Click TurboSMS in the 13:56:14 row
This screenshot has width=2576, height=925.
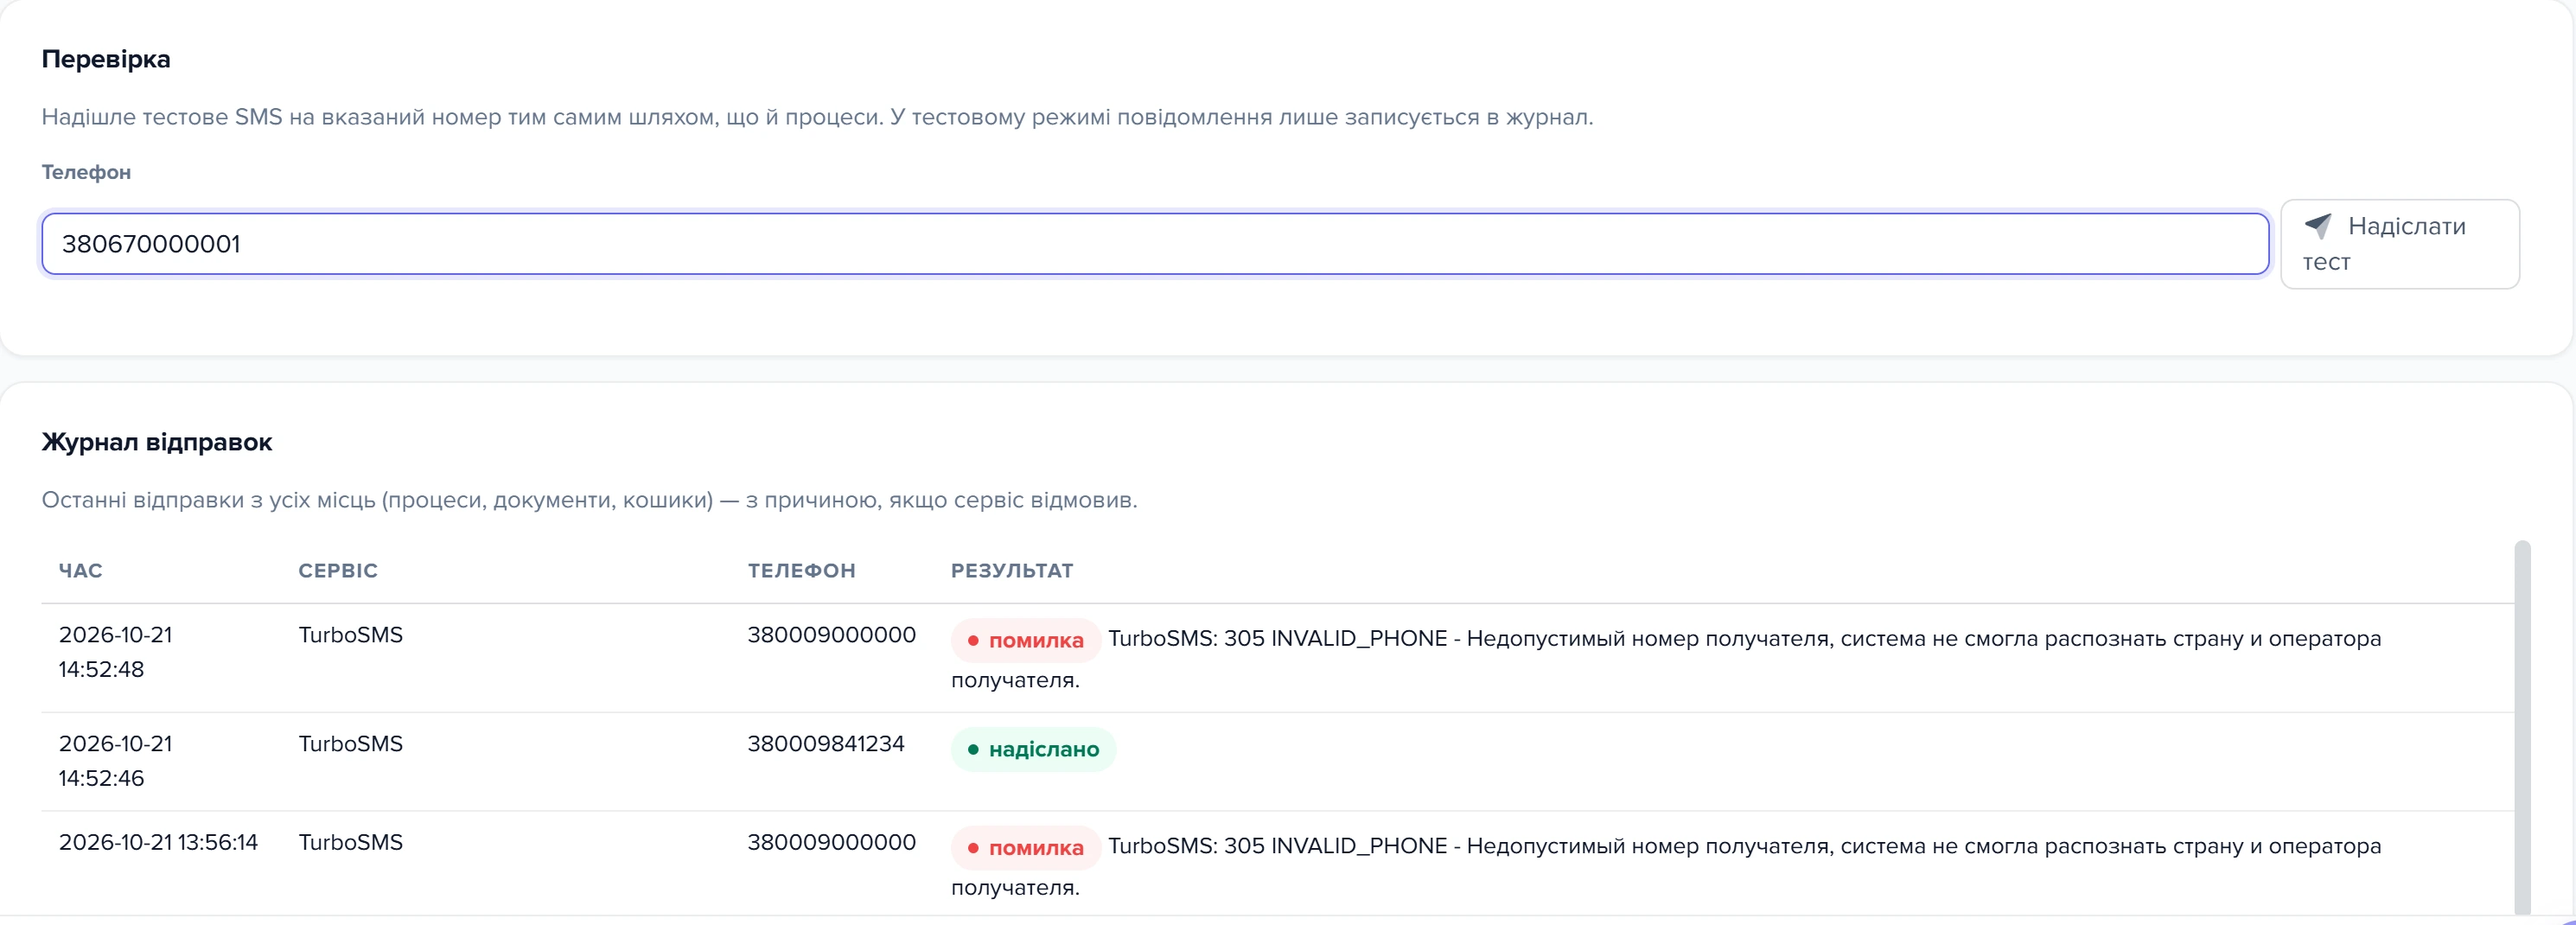[350, 842]
